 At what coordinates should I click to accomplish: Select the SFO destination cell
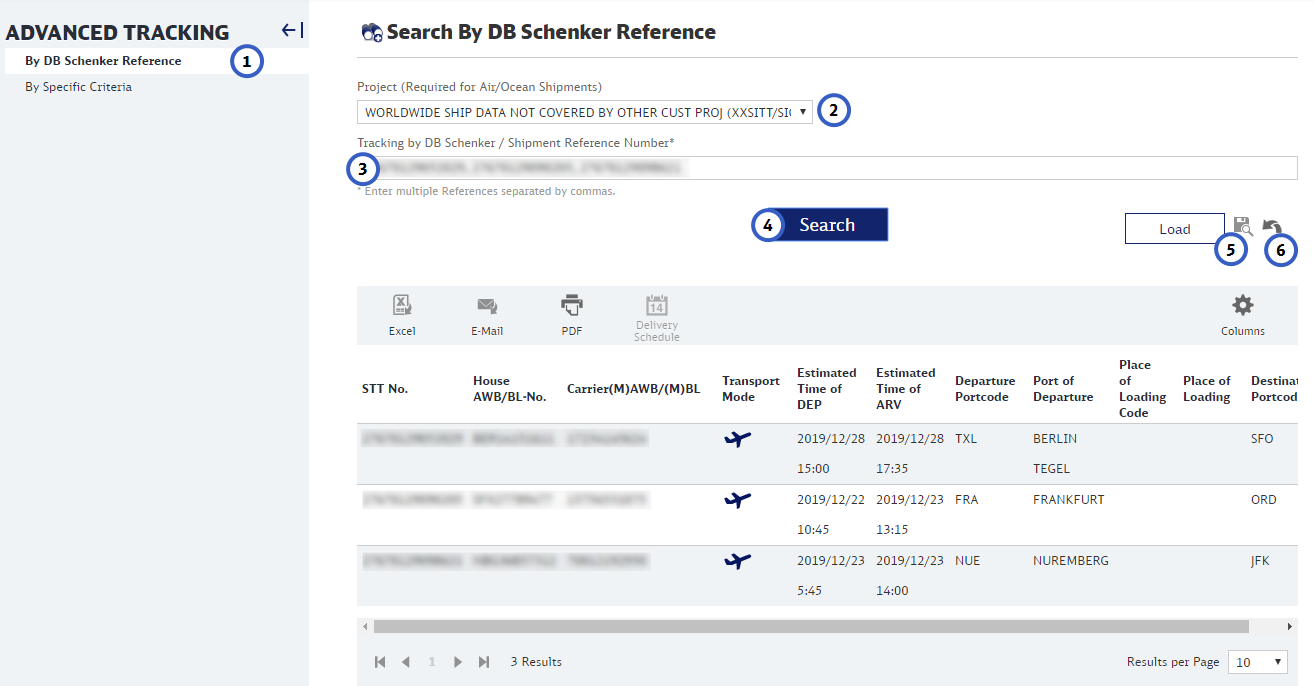click(1262, 439)
